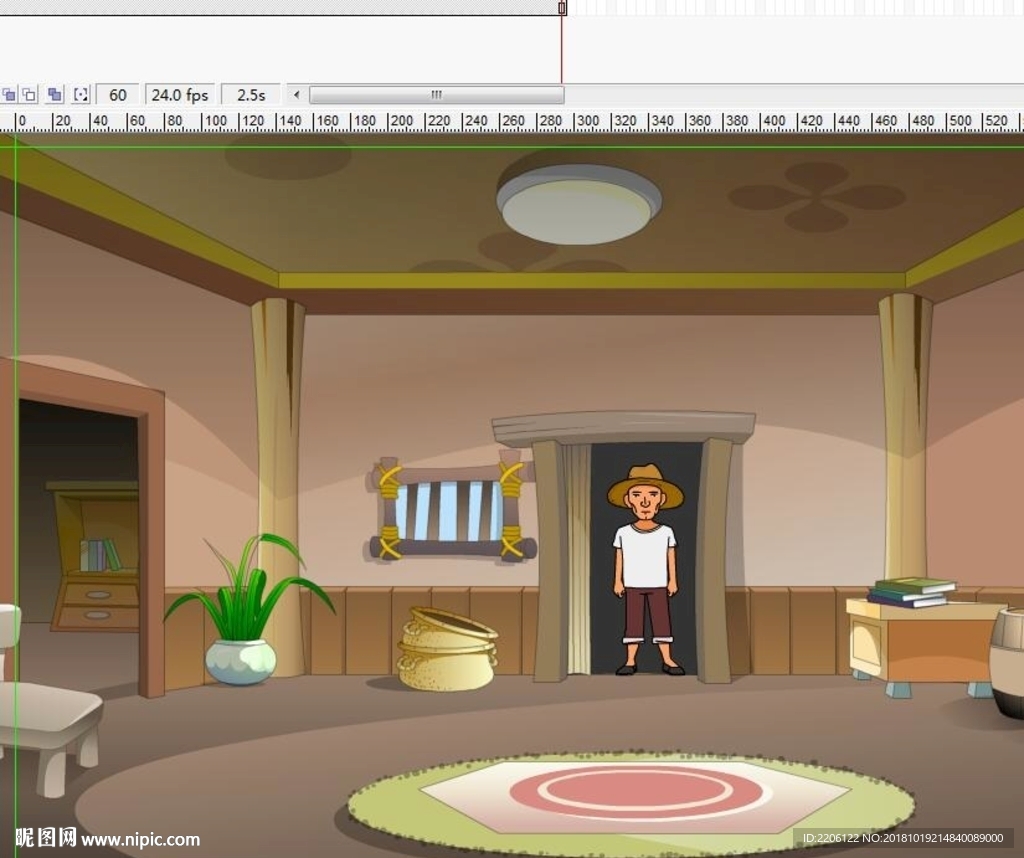
Task: Toggle the Onion Skin button
Action: point(8,95)
